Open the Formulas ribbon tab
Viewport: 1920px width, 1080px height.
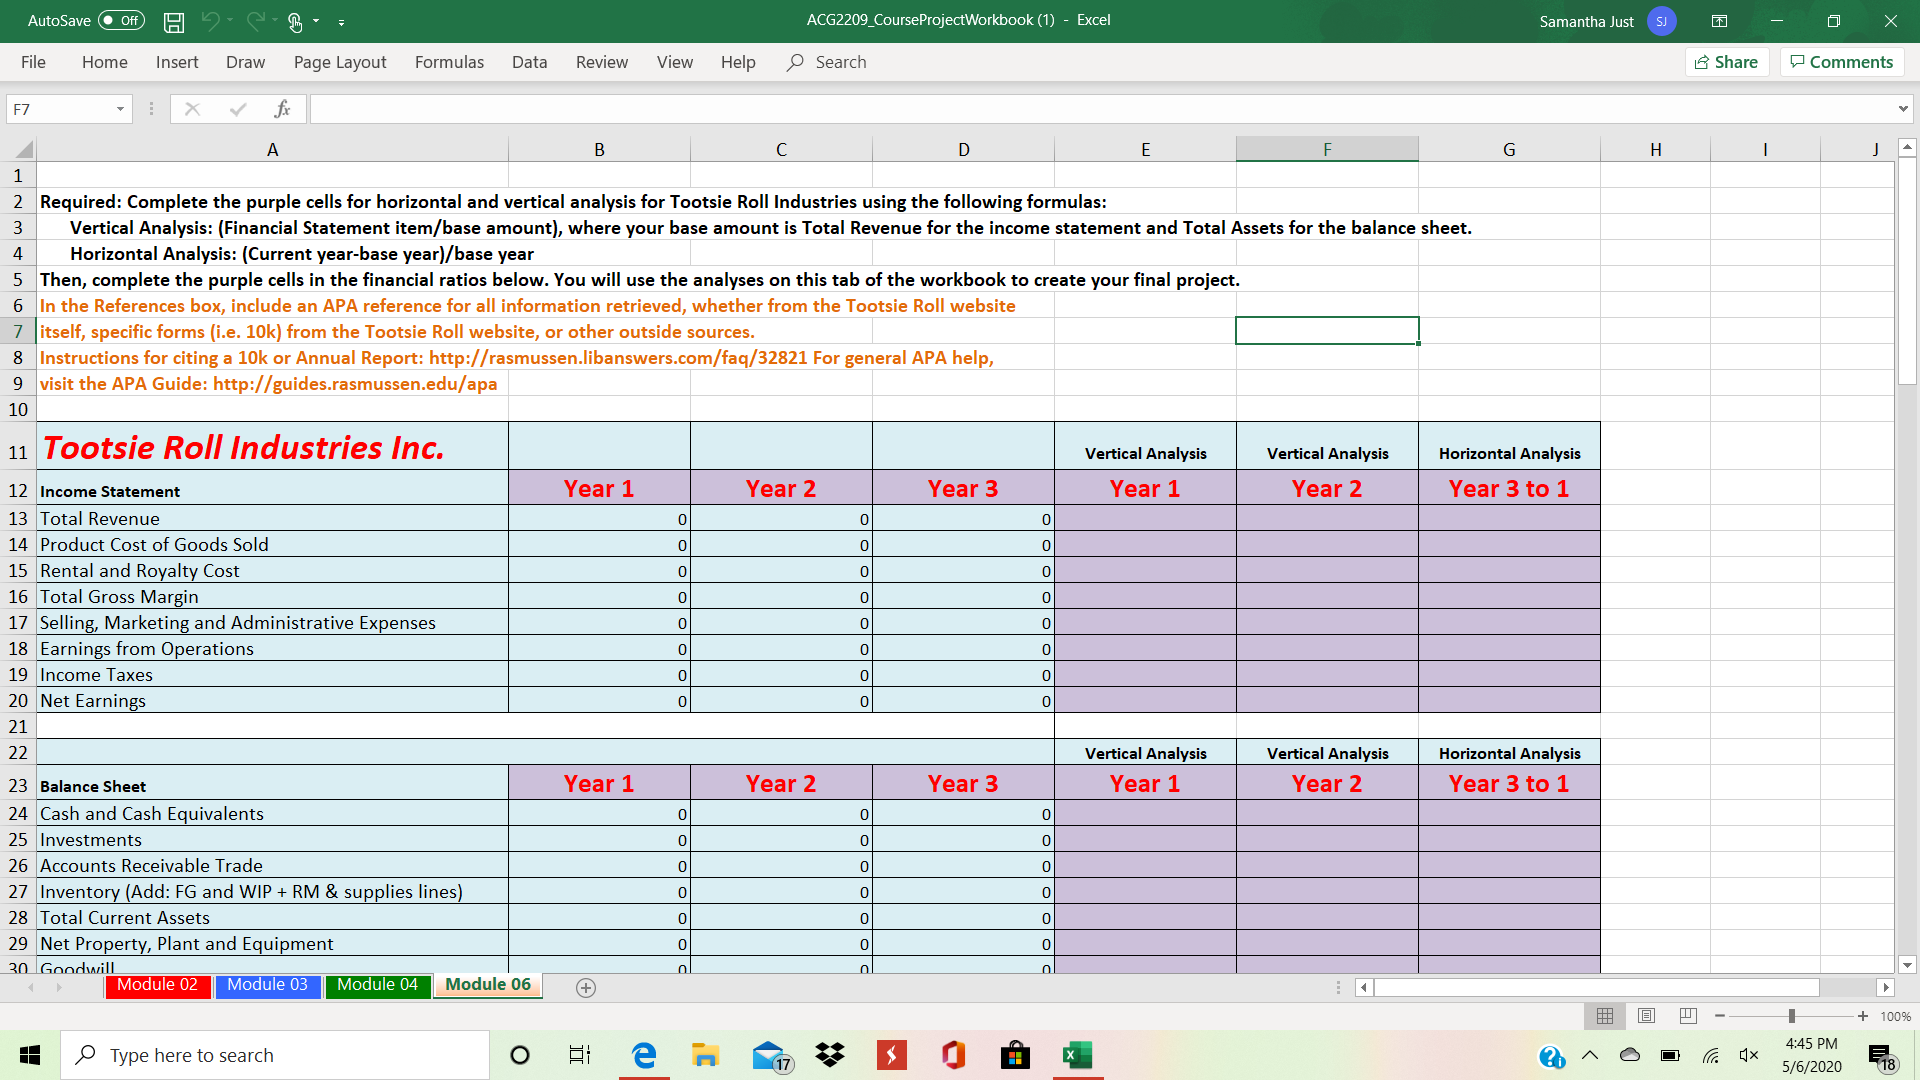pos(449,62)
